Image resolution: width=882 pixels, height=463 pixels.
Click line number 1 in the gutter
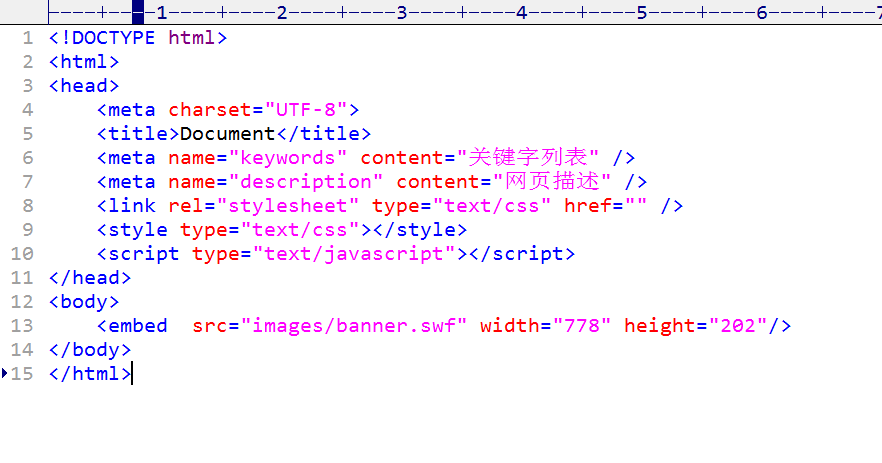28,38
